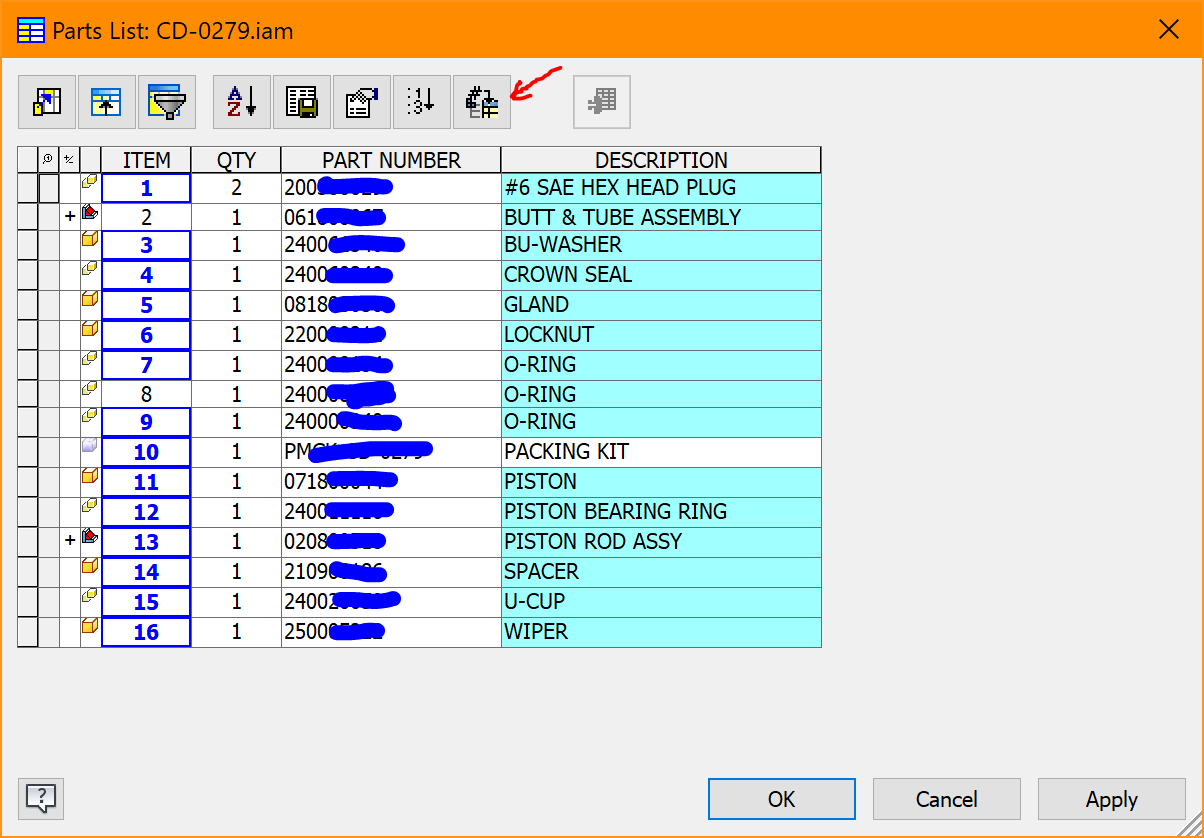Apply the parts list changes
Viewport: 1204px width, 838px height.
click(1111, 799)
